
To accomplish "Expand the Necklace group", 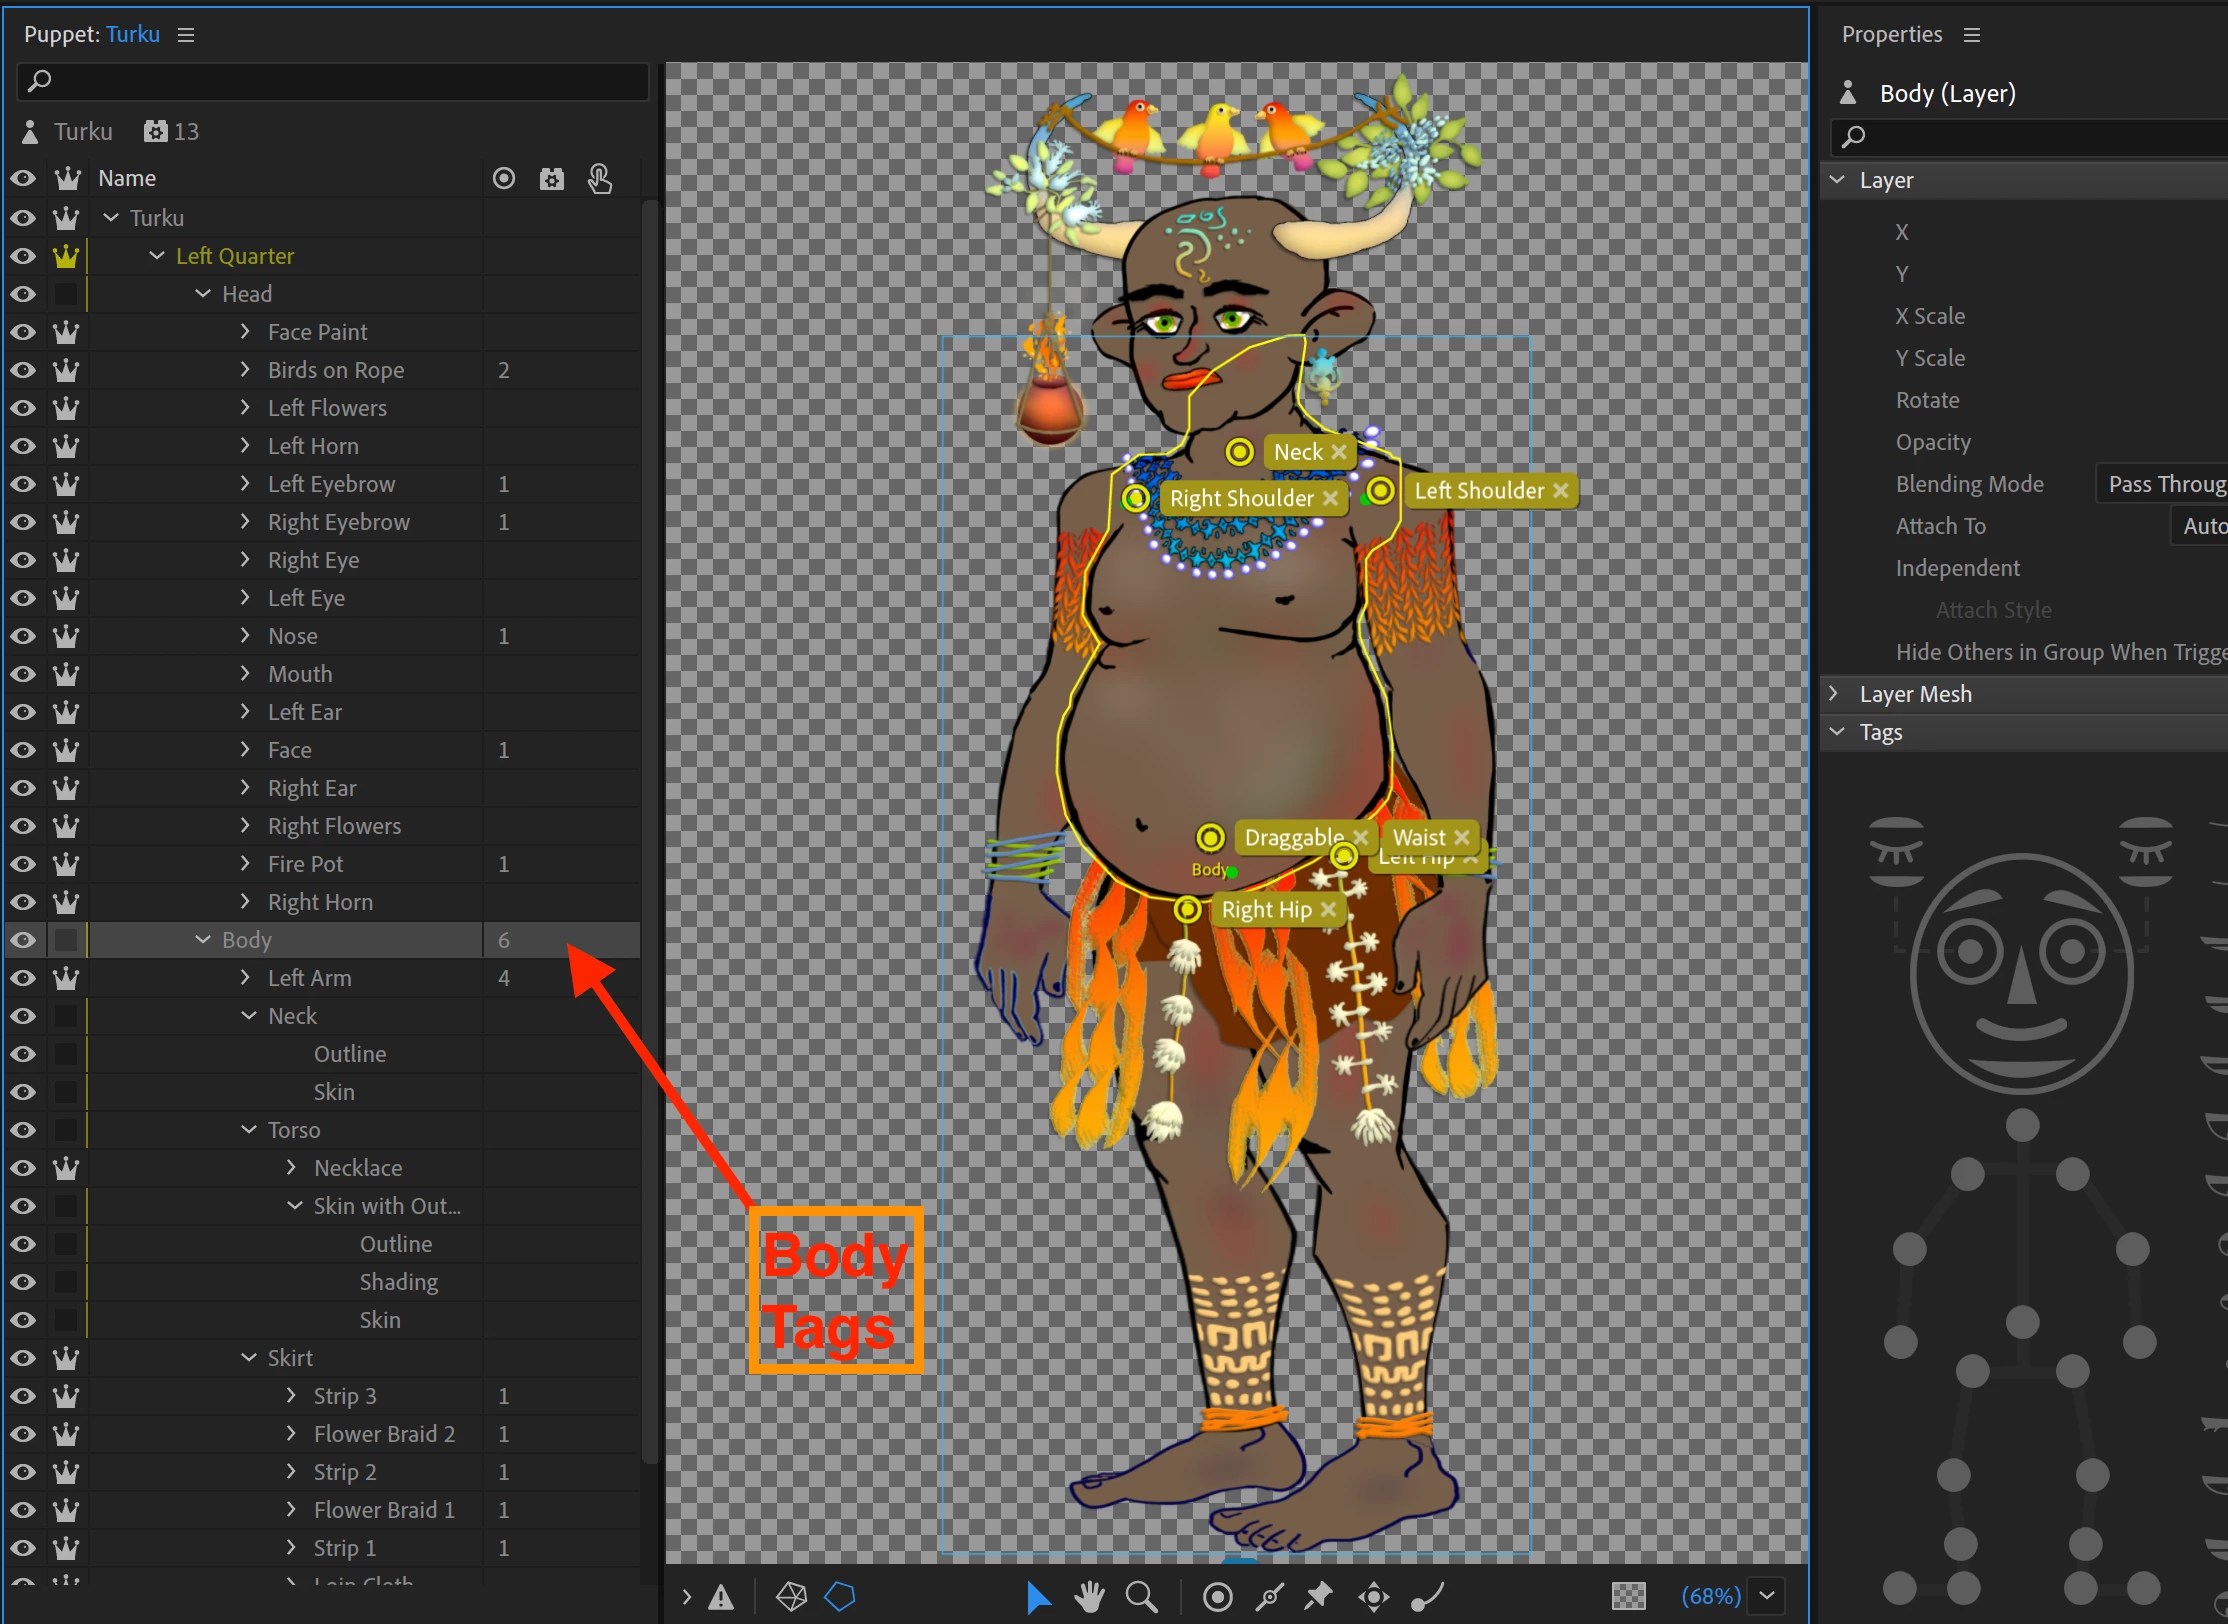I will [291, 1168].
